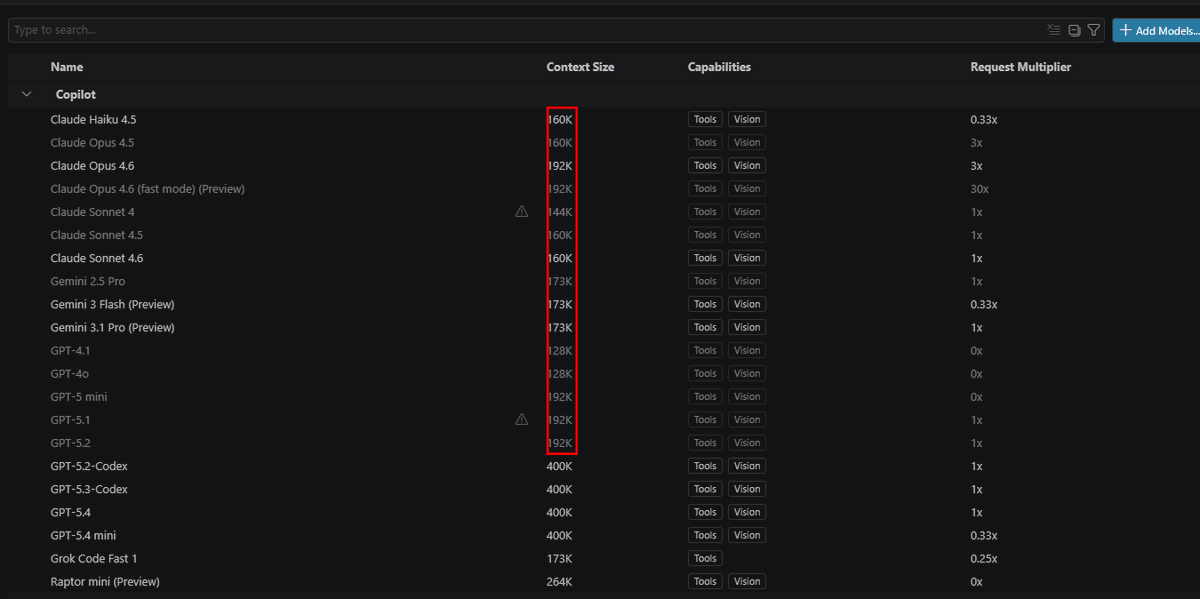Clear the search input icon
Image resolution: width=1200 pixels, height=599 pixels.
pyautogui.click(x=1053, y=30)
